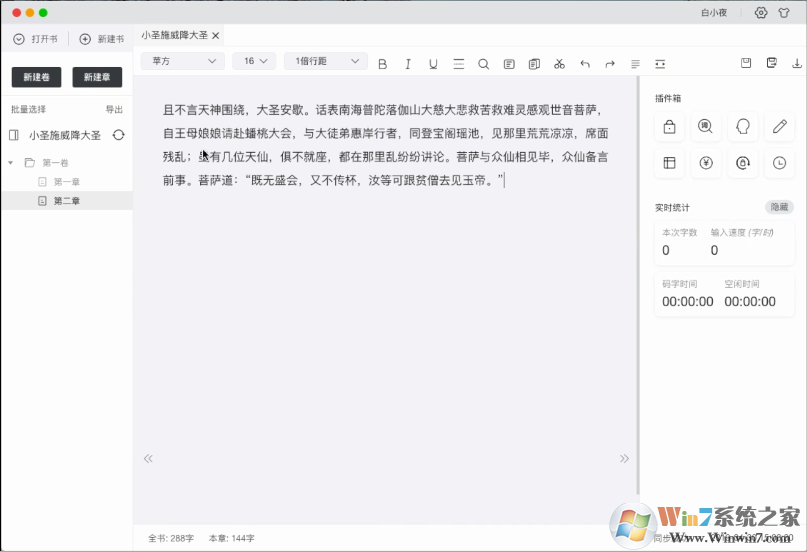Image resolution: width=807 pixels, height=552 pixels.
Task: Toggle italic formatting
Action: click(408, 64)
